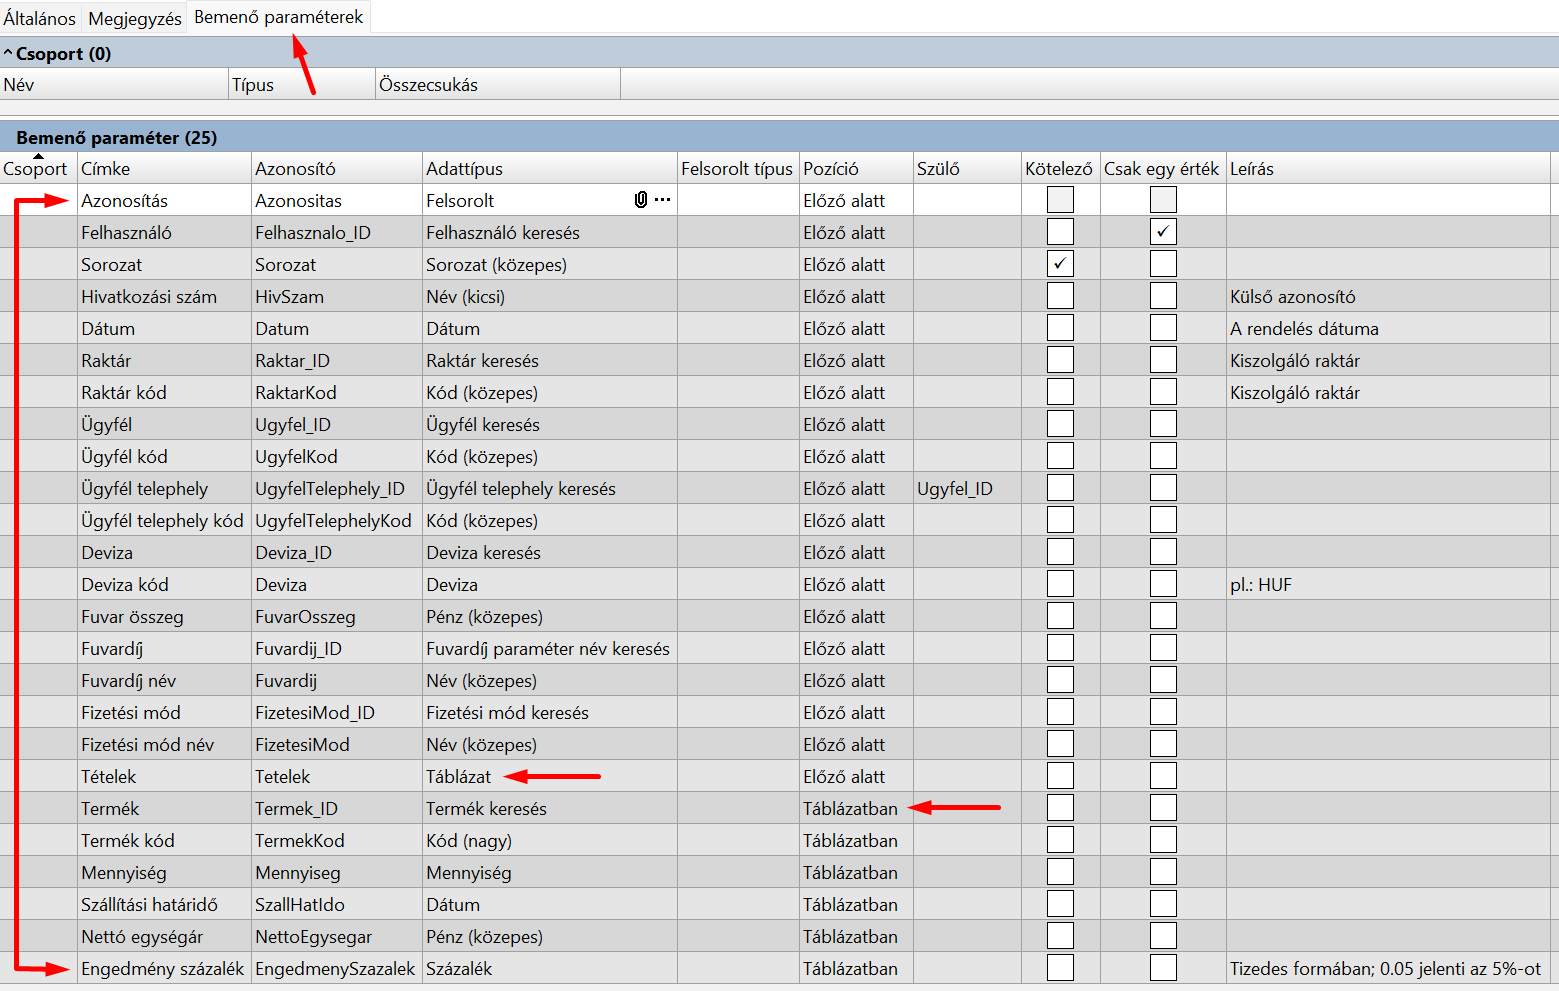Viewport: 1559px width, 991px height.
Task: Select the UgyfelKod identifier cell
Action: 337,456
